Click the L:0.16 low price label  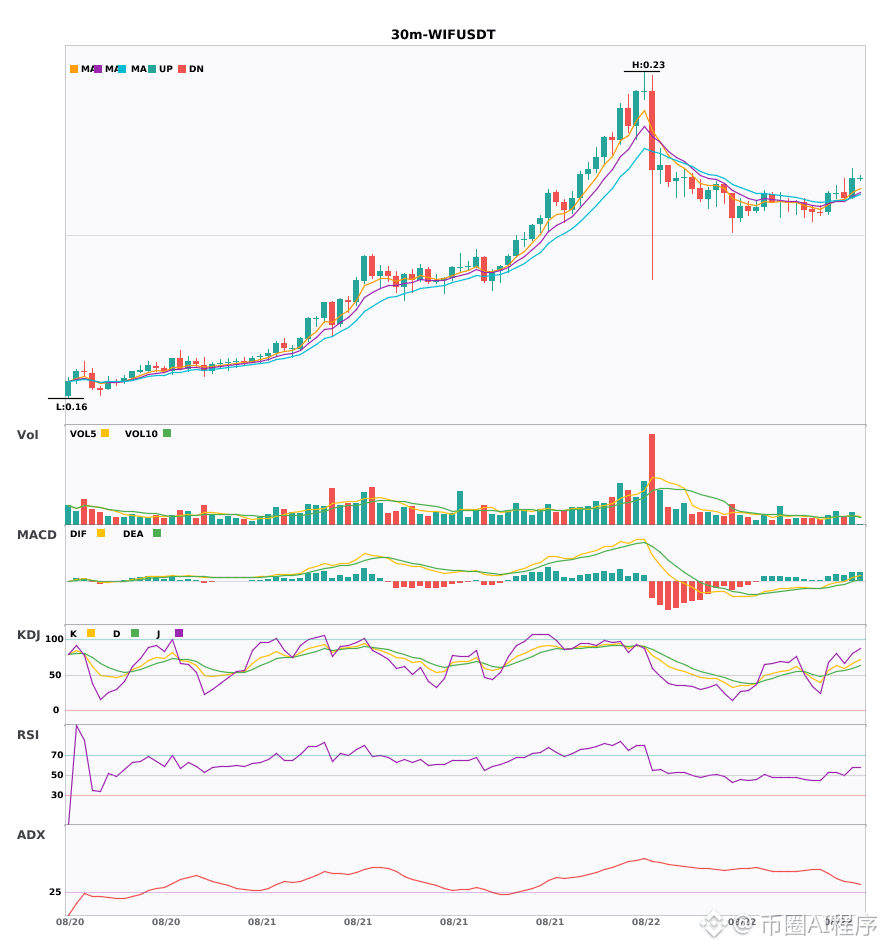pos(71,407)
